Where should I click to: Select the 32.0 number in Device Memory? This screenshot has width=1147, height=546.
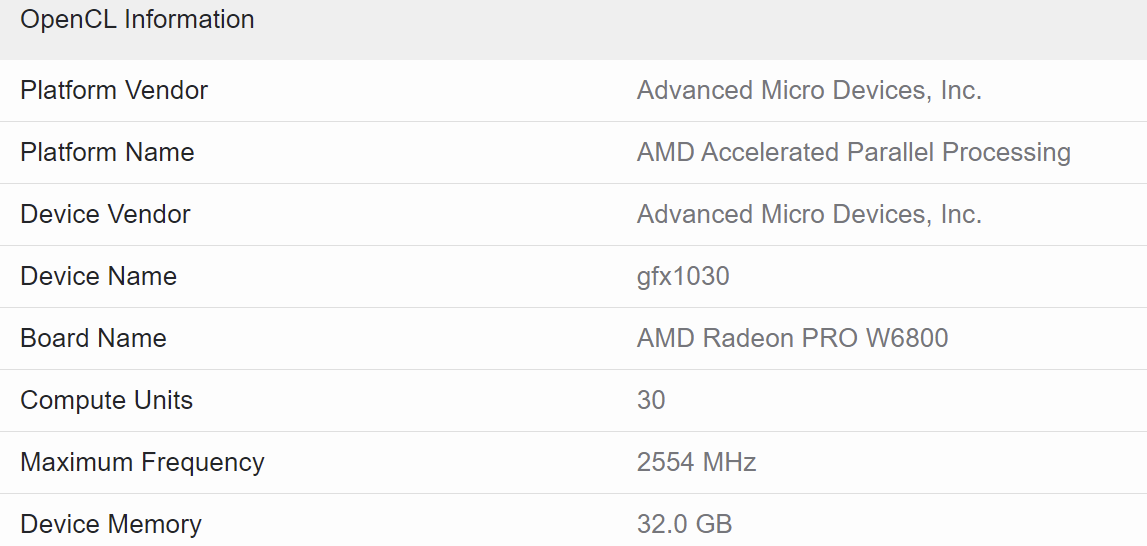point(660,524)
